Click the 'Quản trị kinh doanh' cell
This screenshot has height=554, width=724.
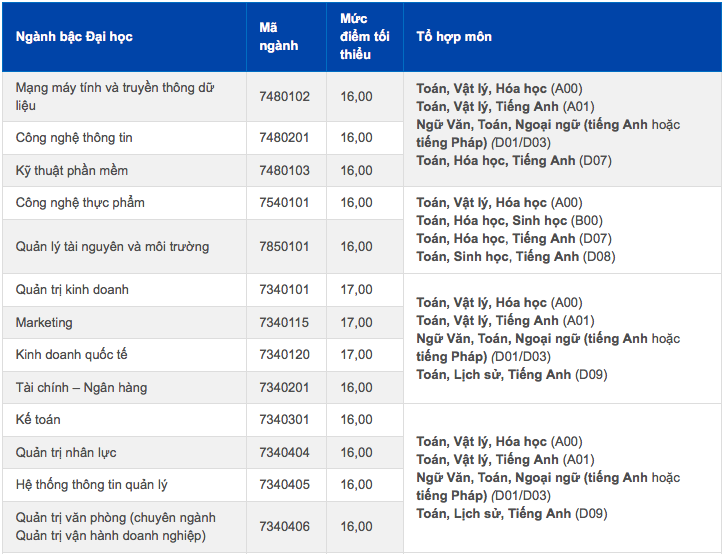pyautogui.click(x=72, y=290)
